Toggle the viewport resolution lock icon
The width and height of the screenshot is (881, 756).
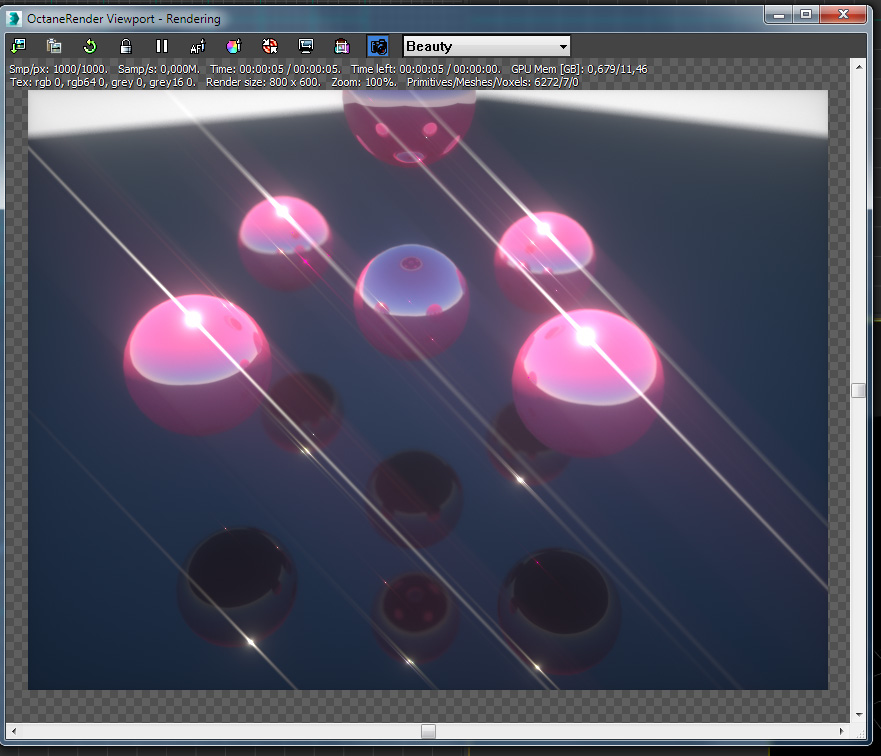point(126,46)
